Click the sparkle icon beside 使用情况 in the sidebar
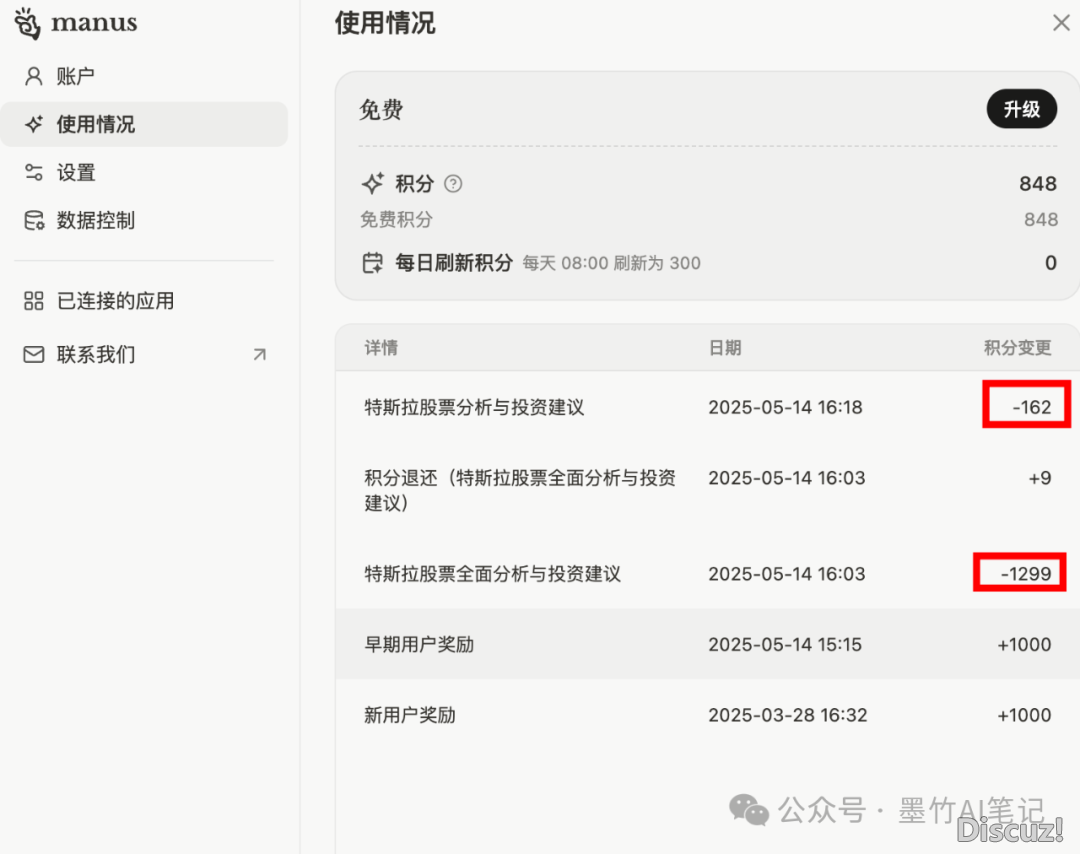1080x854 pixels. [x=34, y=124]
